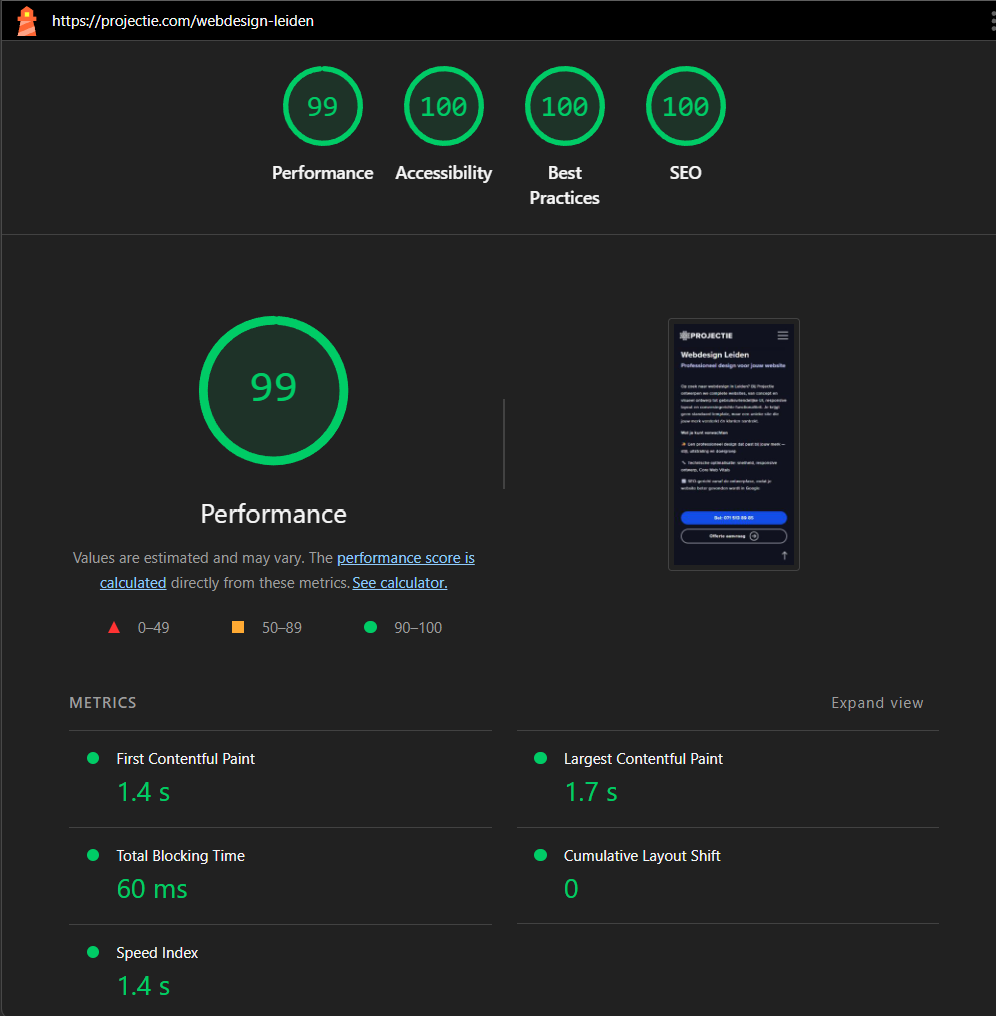
Task: Click the projectie.com URL in the header
Action: click(x=183, y=21)
